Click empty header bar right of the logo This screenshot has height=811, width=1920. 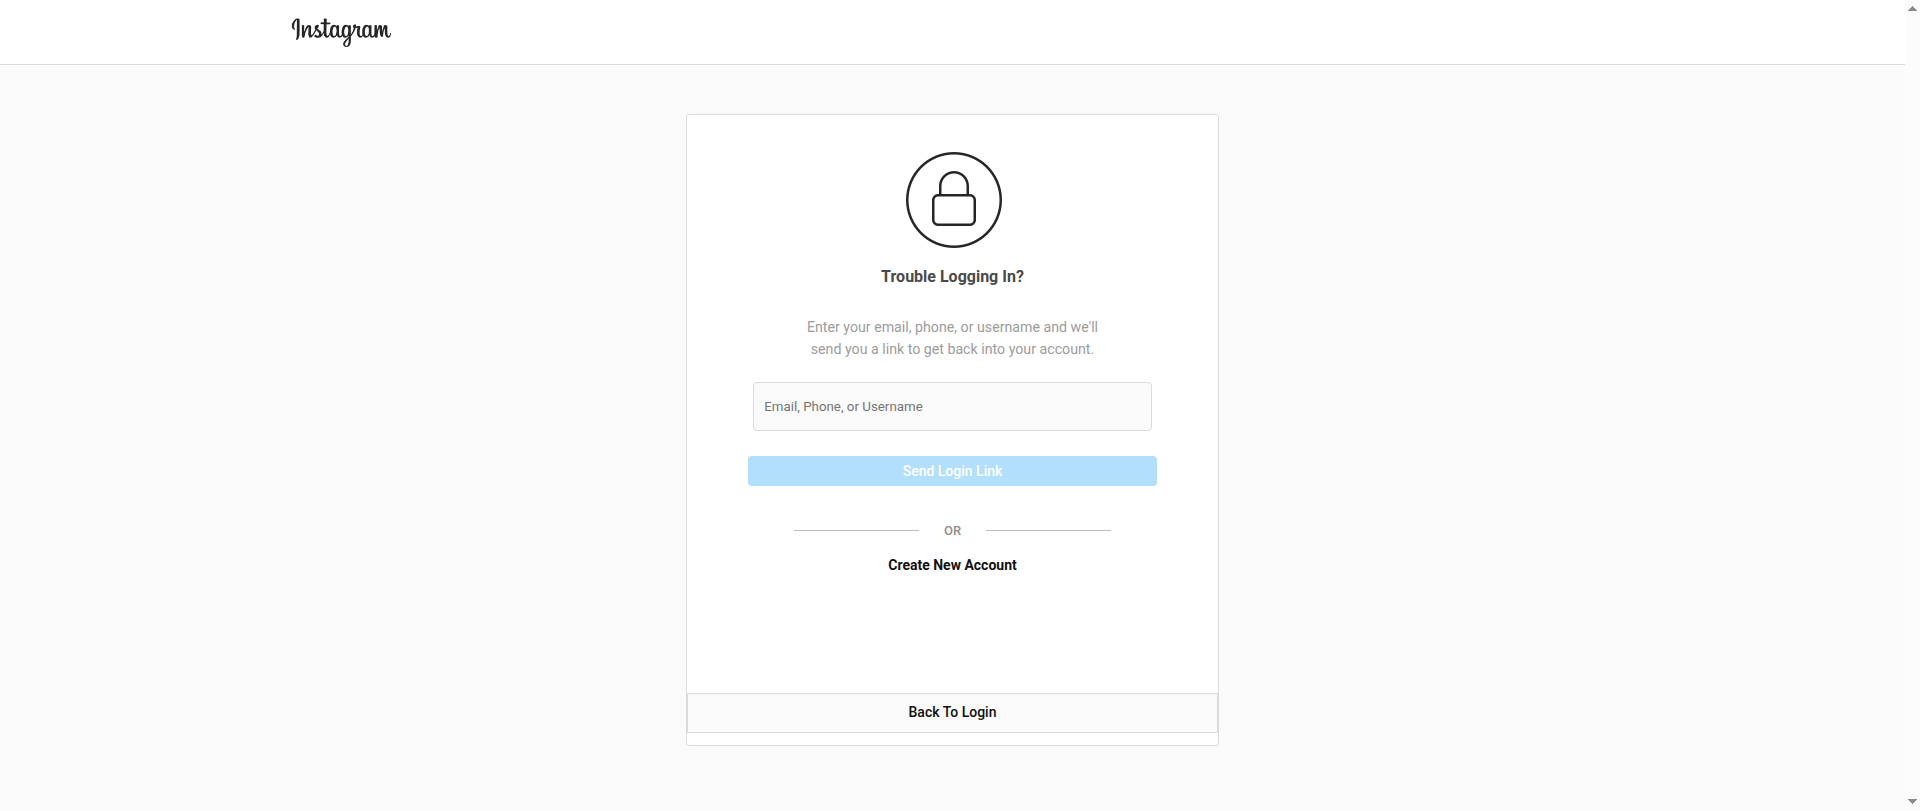coord(1100,32)
